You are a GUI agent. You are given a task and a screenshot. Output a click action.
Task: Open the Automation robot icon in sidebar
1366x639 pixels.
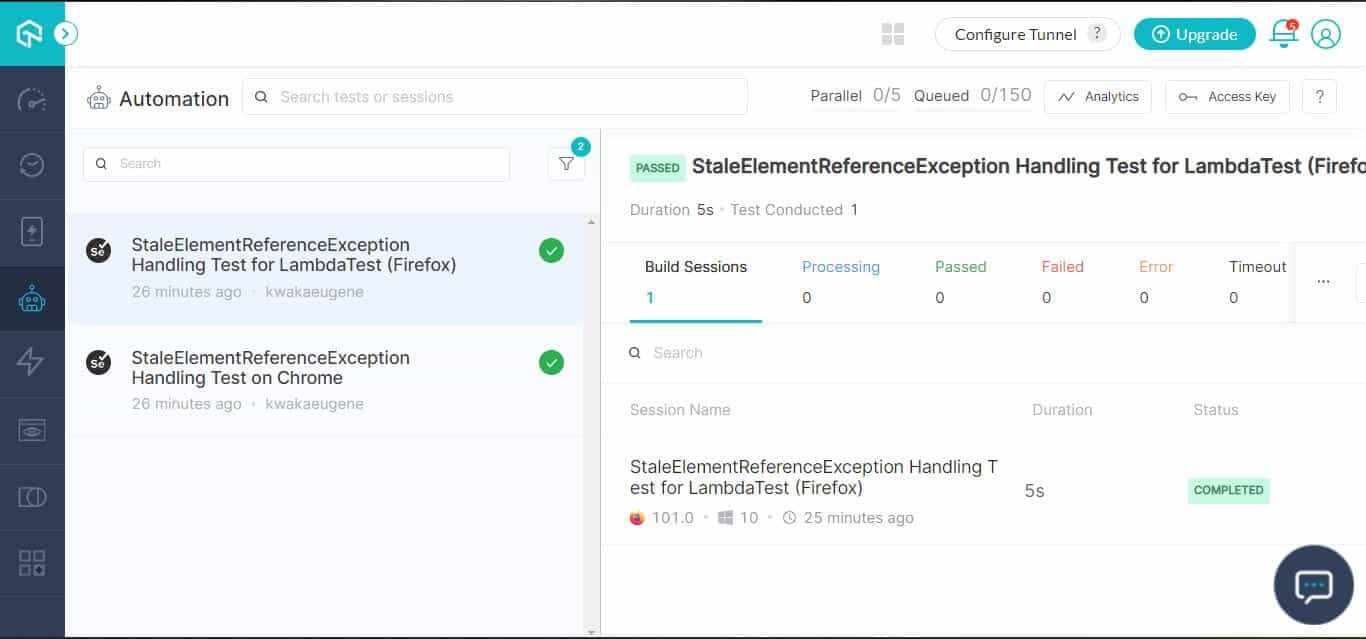point(31,297)
